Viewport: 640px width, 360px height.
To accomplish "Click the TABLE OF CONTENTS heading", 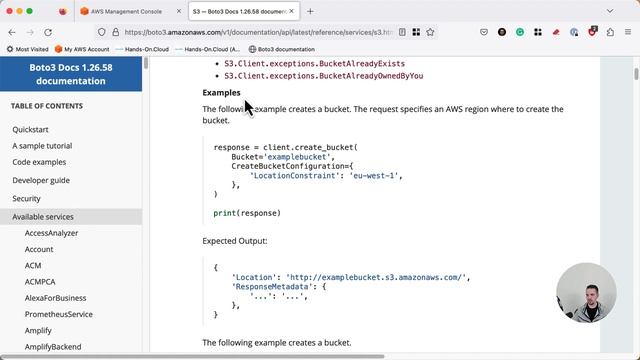I will pos(47,106).
